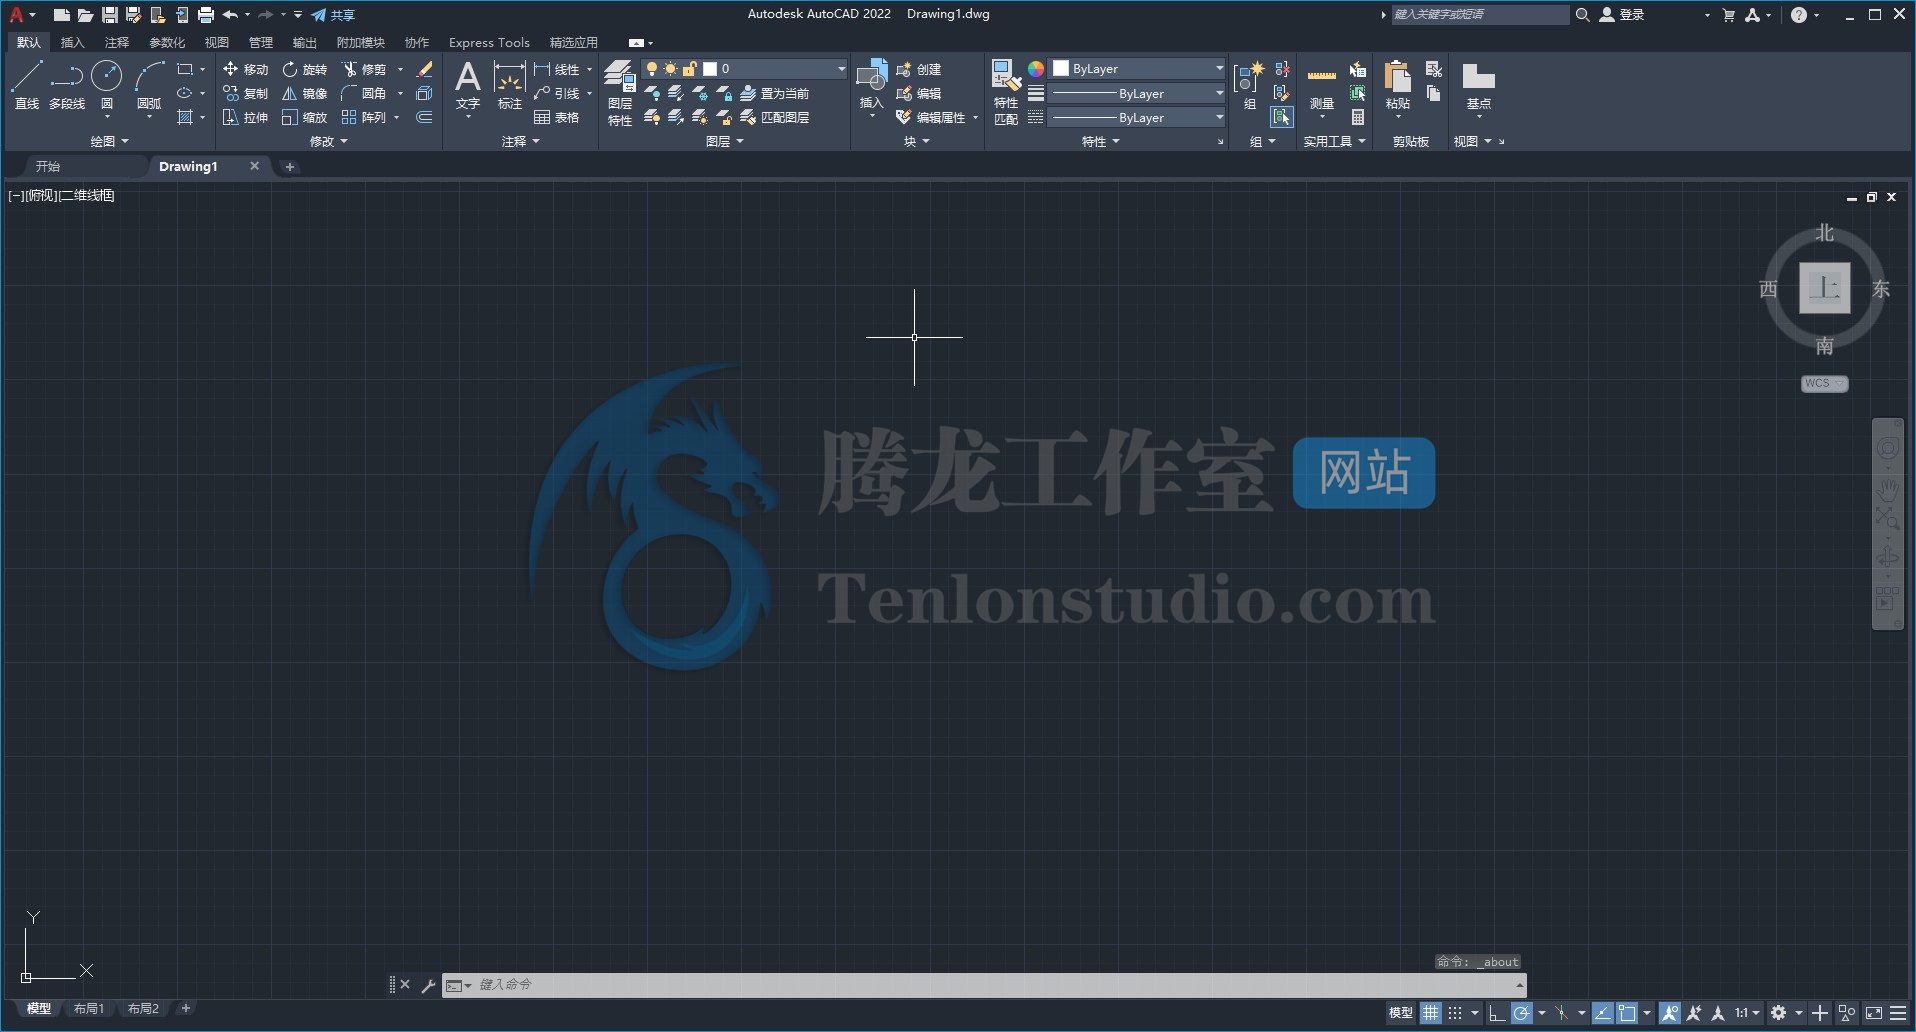Image resolution: width=1916 pixels, height=1032 pixels.
Task: Toggle polar tracking in status bar
Action: click(1522, 1013)
